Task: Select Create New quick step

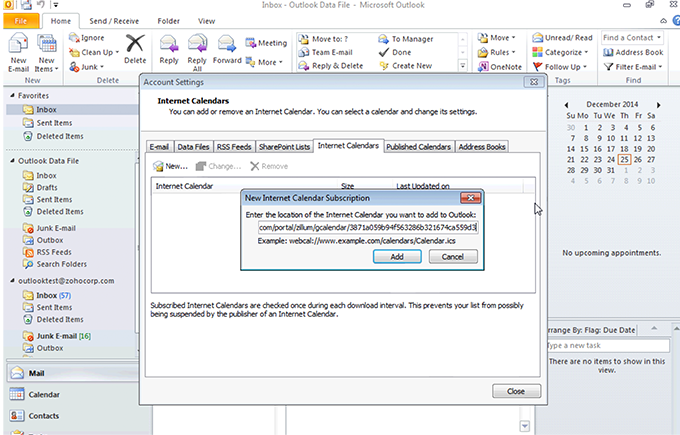Action: pyautogui.click(x=405, y=66)
